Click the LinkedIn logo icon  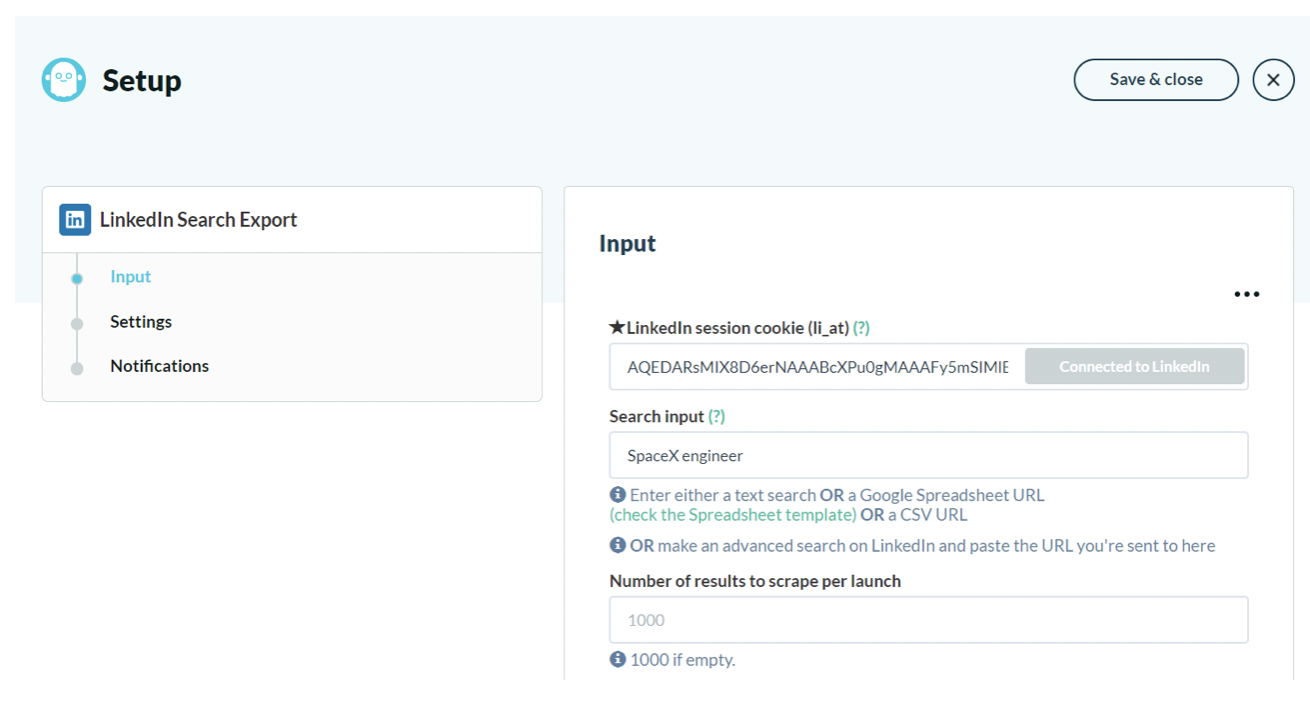pos(75,220)
